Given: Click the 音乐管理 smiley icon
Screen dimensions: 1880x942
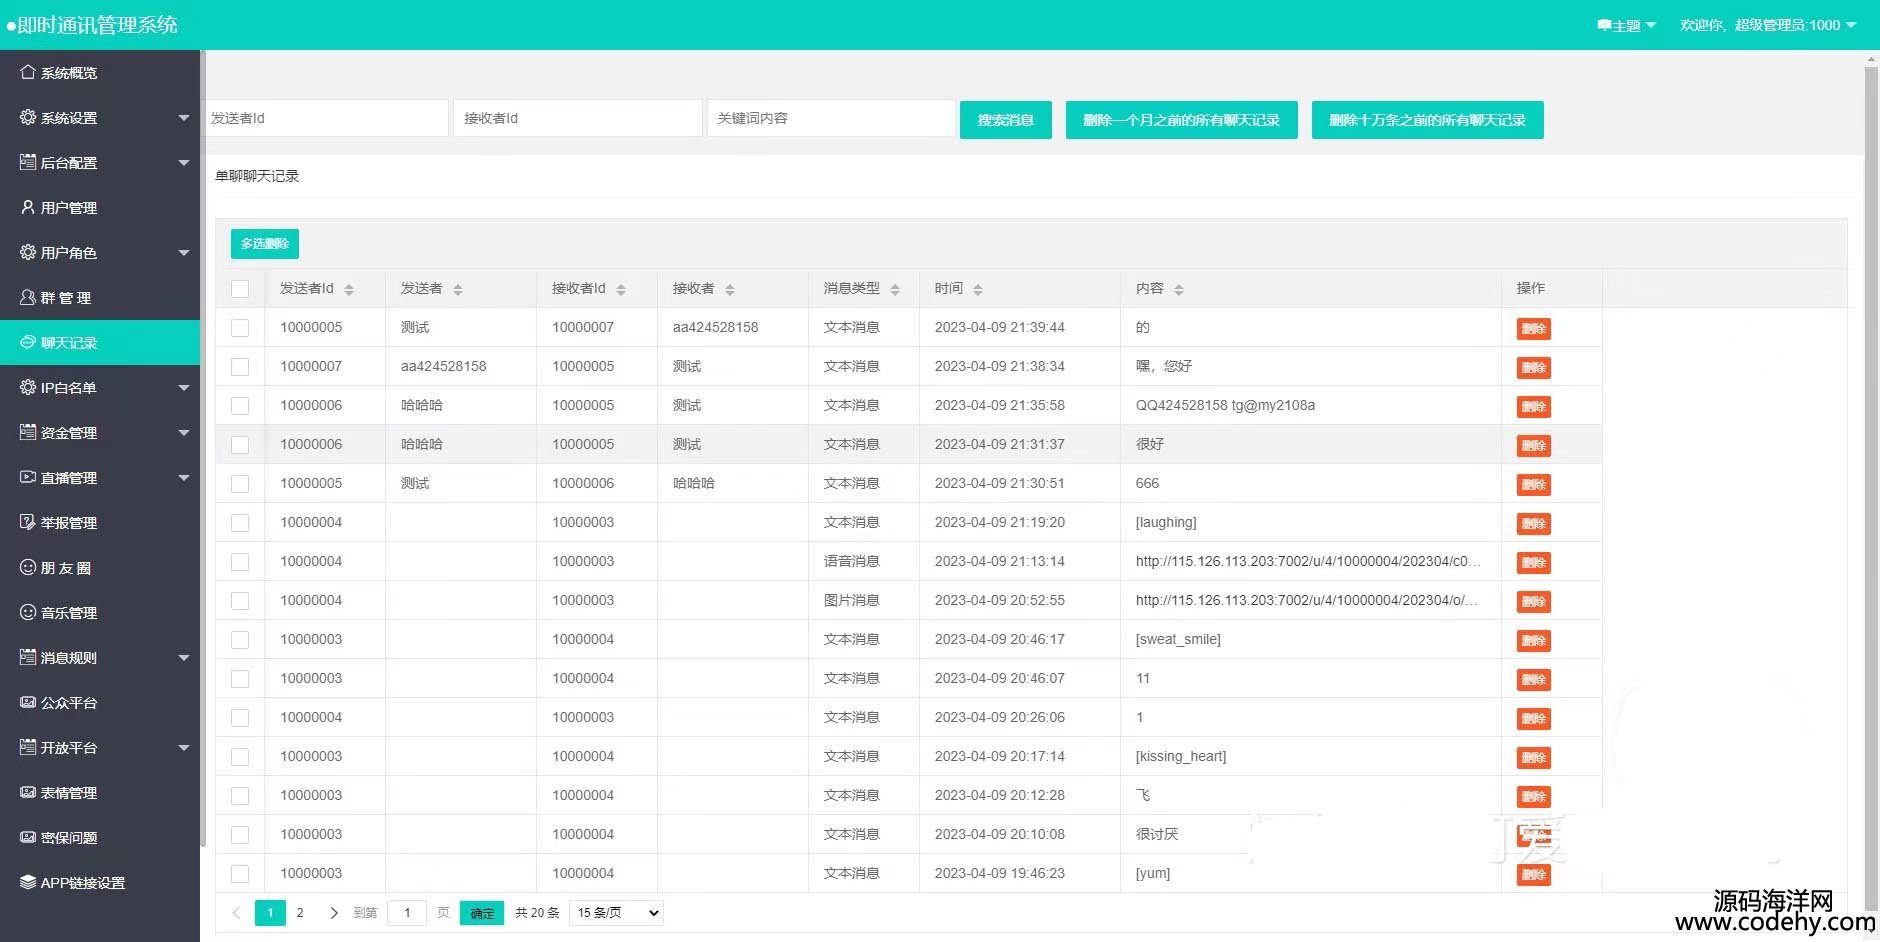Looking at the screenshot, I should tap(28, 612).
